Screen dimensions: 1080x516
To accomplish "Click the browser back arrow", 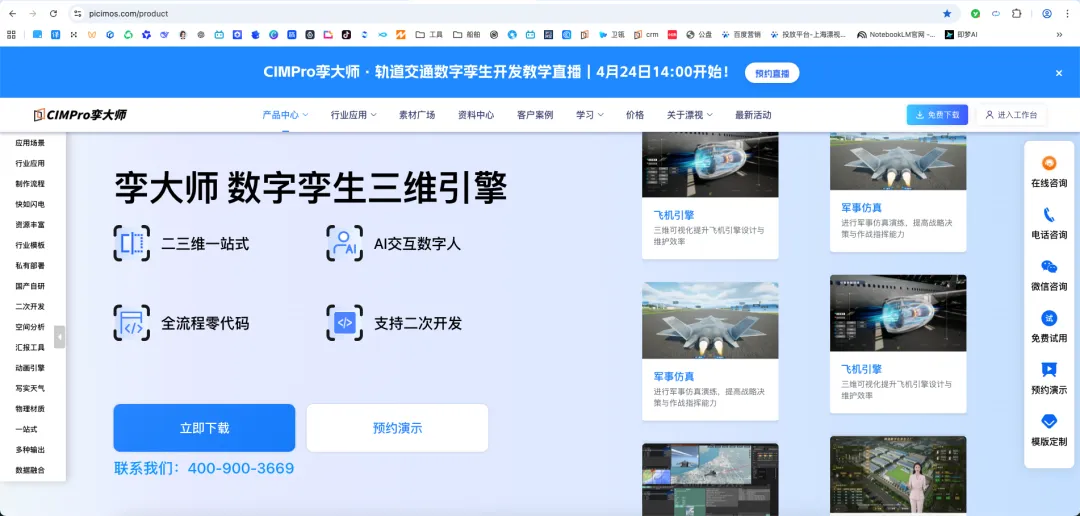I will 12,13.
